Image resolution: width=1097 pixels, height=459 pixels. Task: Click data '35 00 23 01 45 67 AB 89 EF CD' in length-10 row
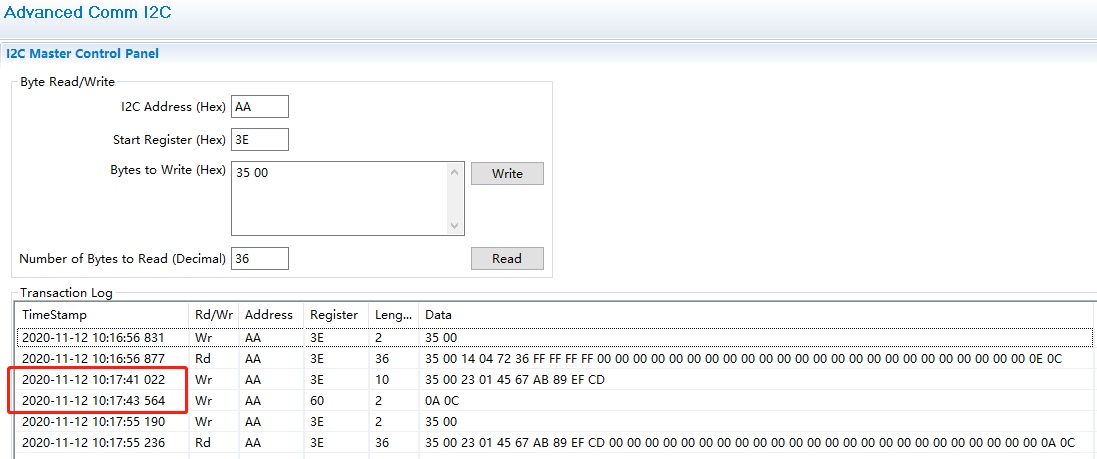(x=514, y=380)
